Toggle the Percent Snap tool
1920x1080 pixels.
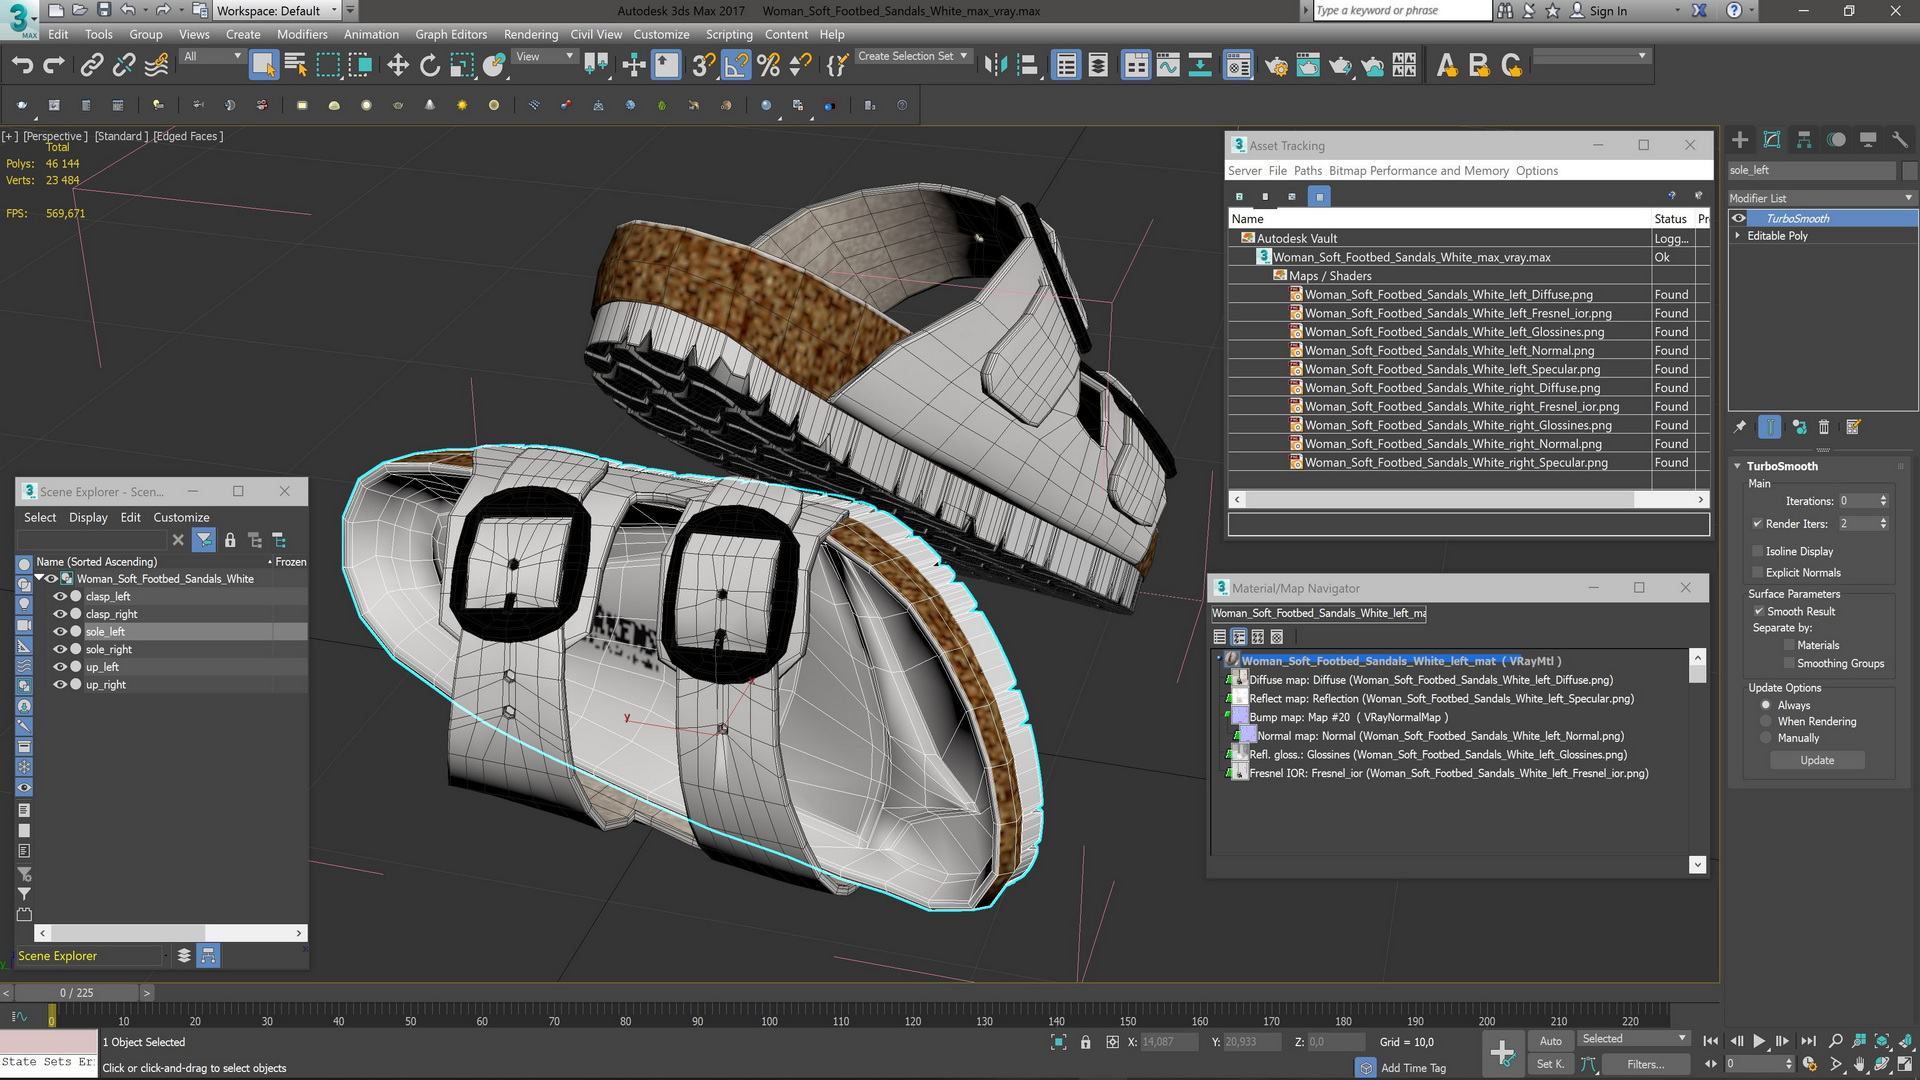point(768,66)
